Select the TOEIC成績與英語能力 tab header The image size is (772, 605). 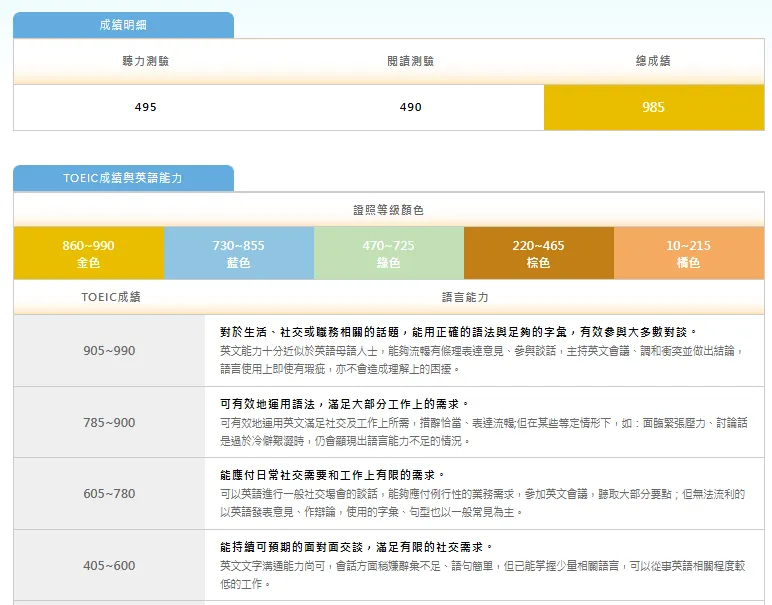(x=123, y=178)
